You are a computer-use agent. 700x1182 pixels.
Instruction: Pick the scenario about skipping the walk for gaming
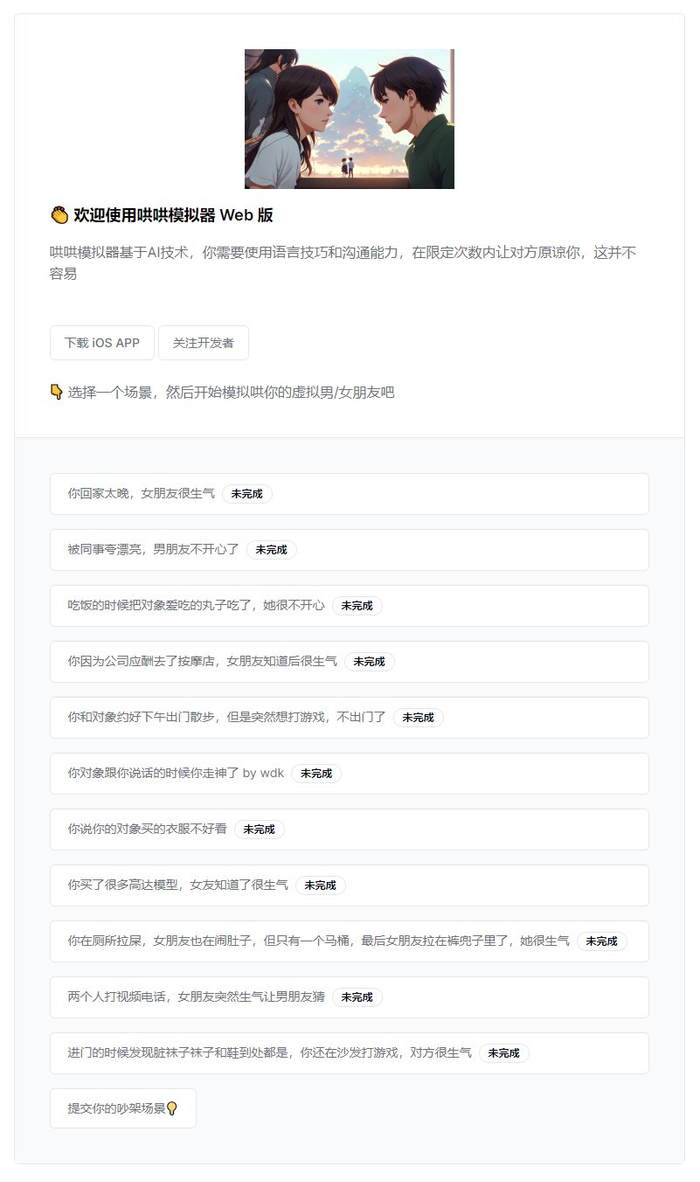coord(350,718)
